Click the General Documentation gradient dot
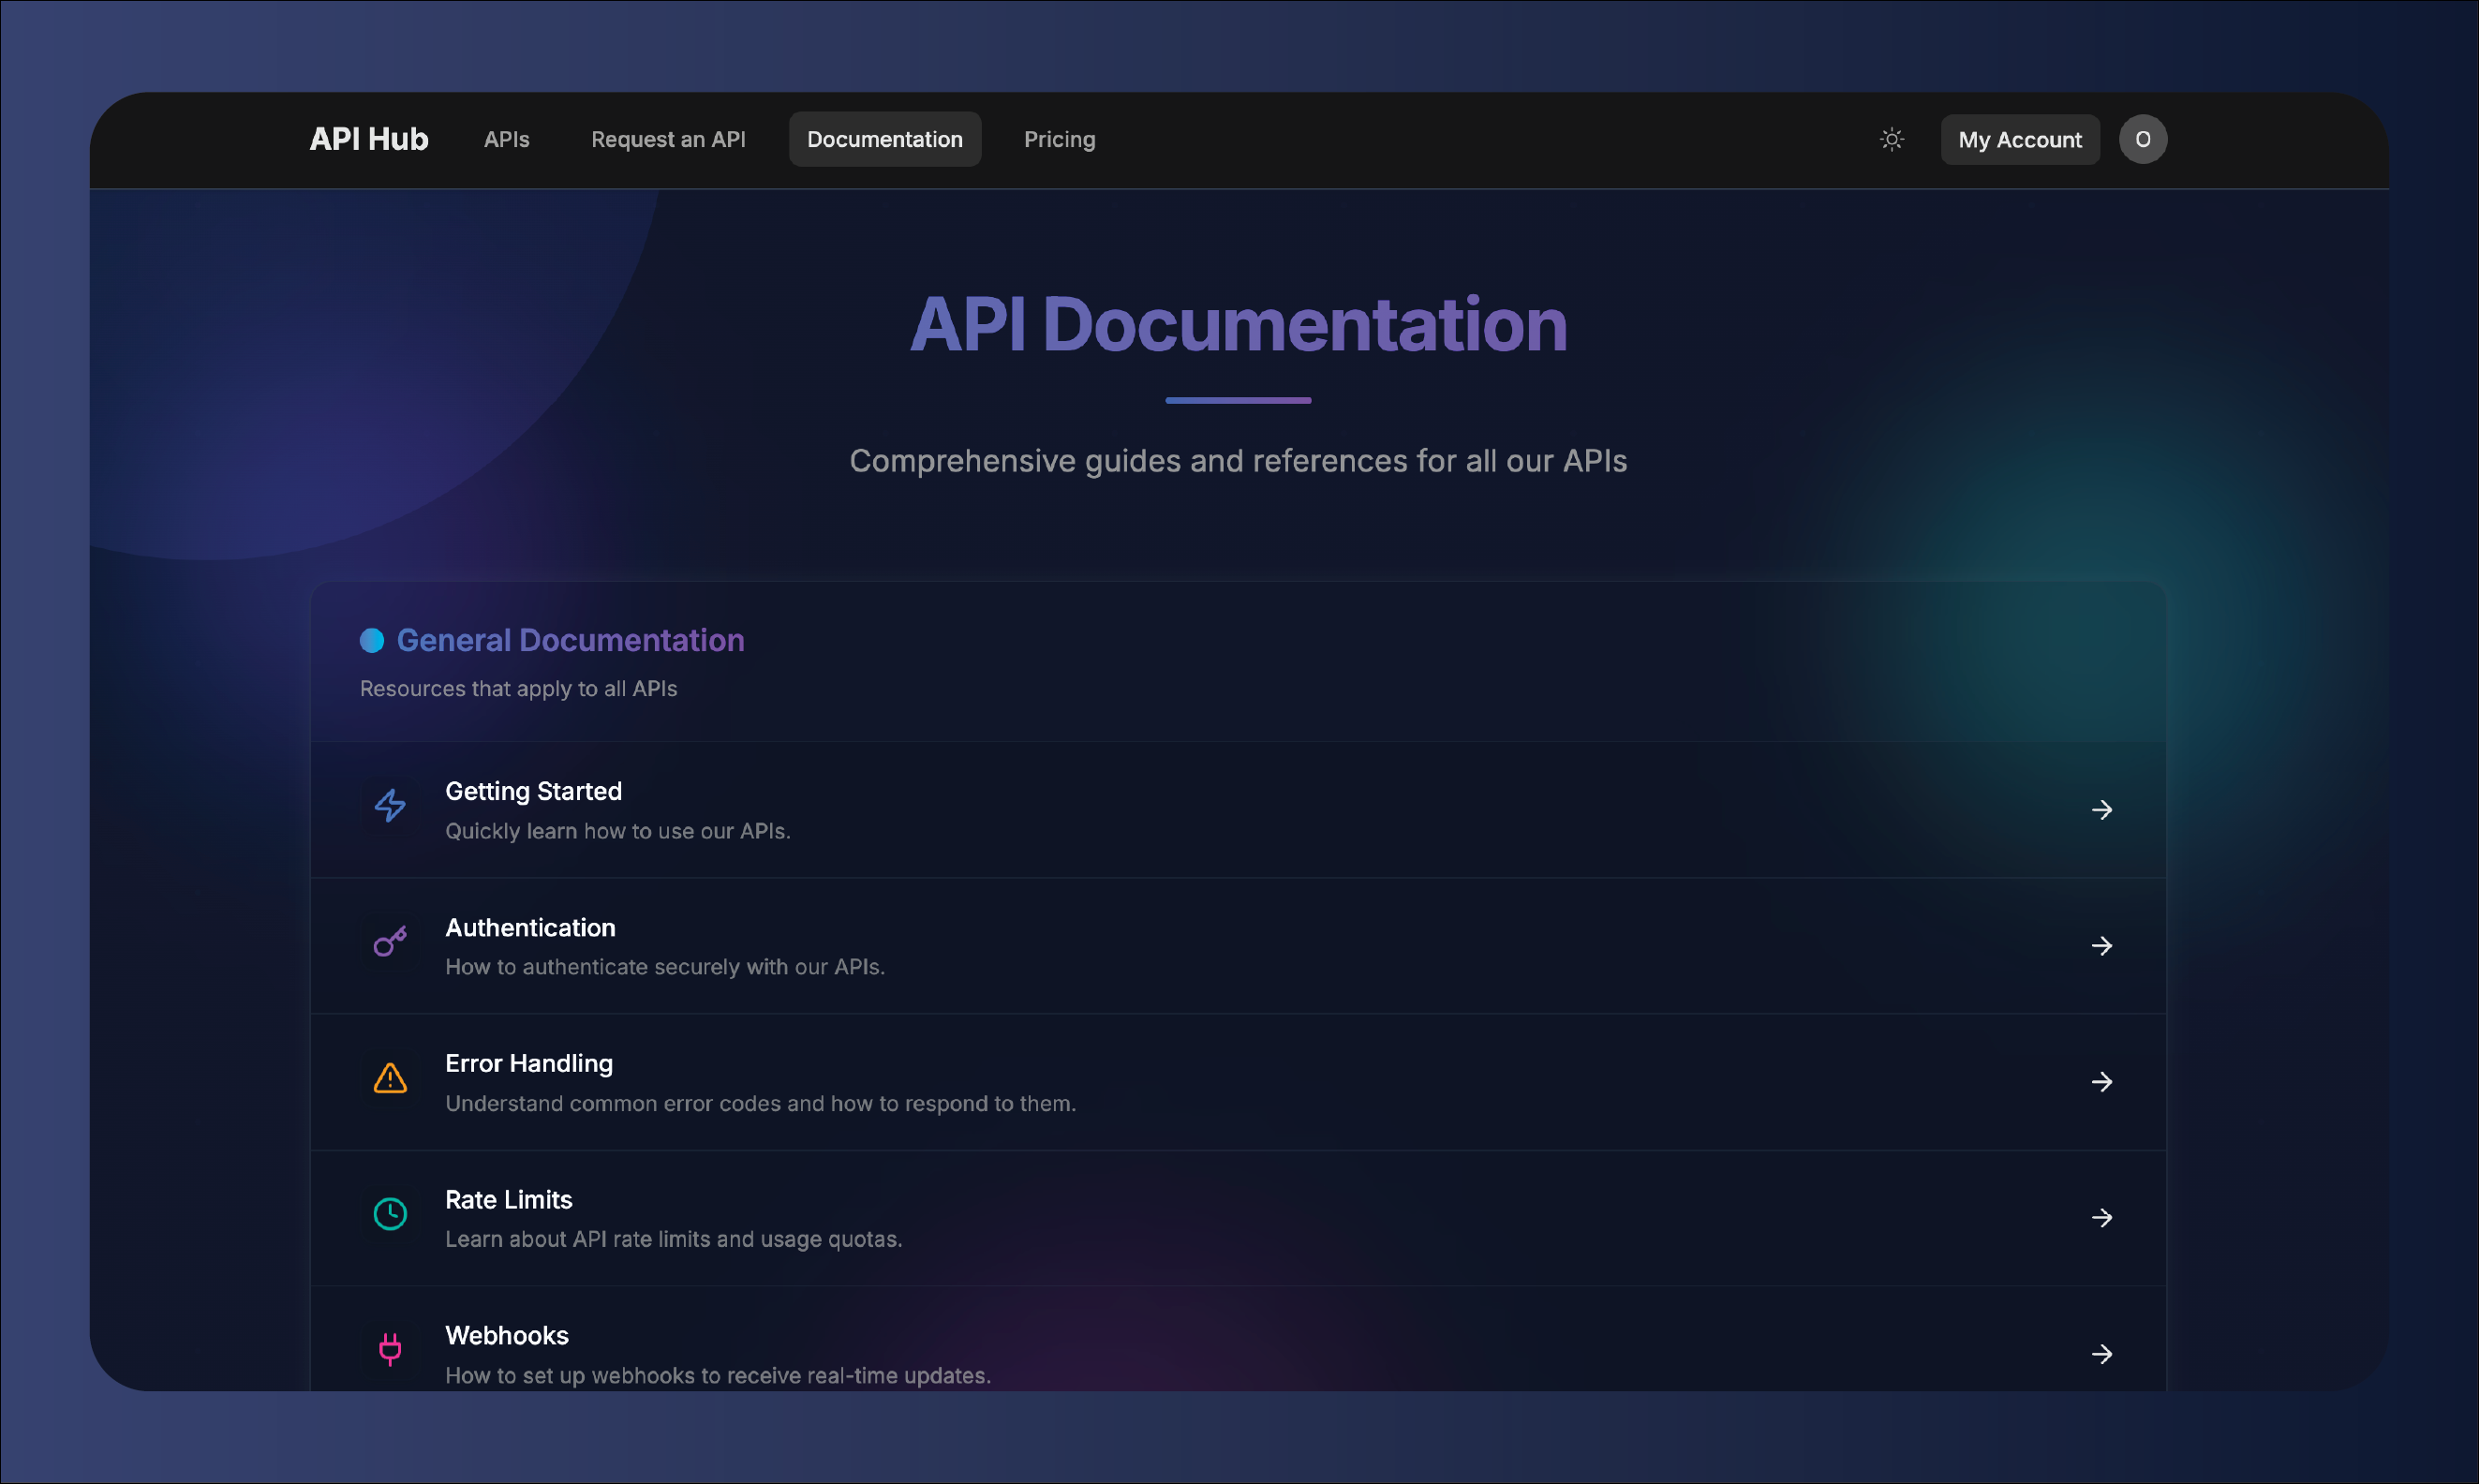The width and height of the screenshot is (2479, 1484). [x=372, y=641]
